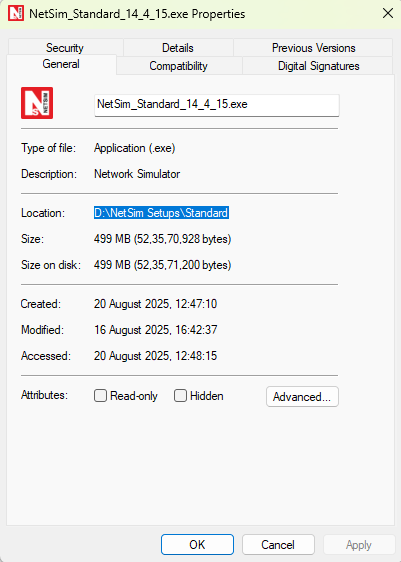Click Accessed date 20 August 2025, 12:48:15
This screenshot has height=562, width=401.
[x=155, y=356]
